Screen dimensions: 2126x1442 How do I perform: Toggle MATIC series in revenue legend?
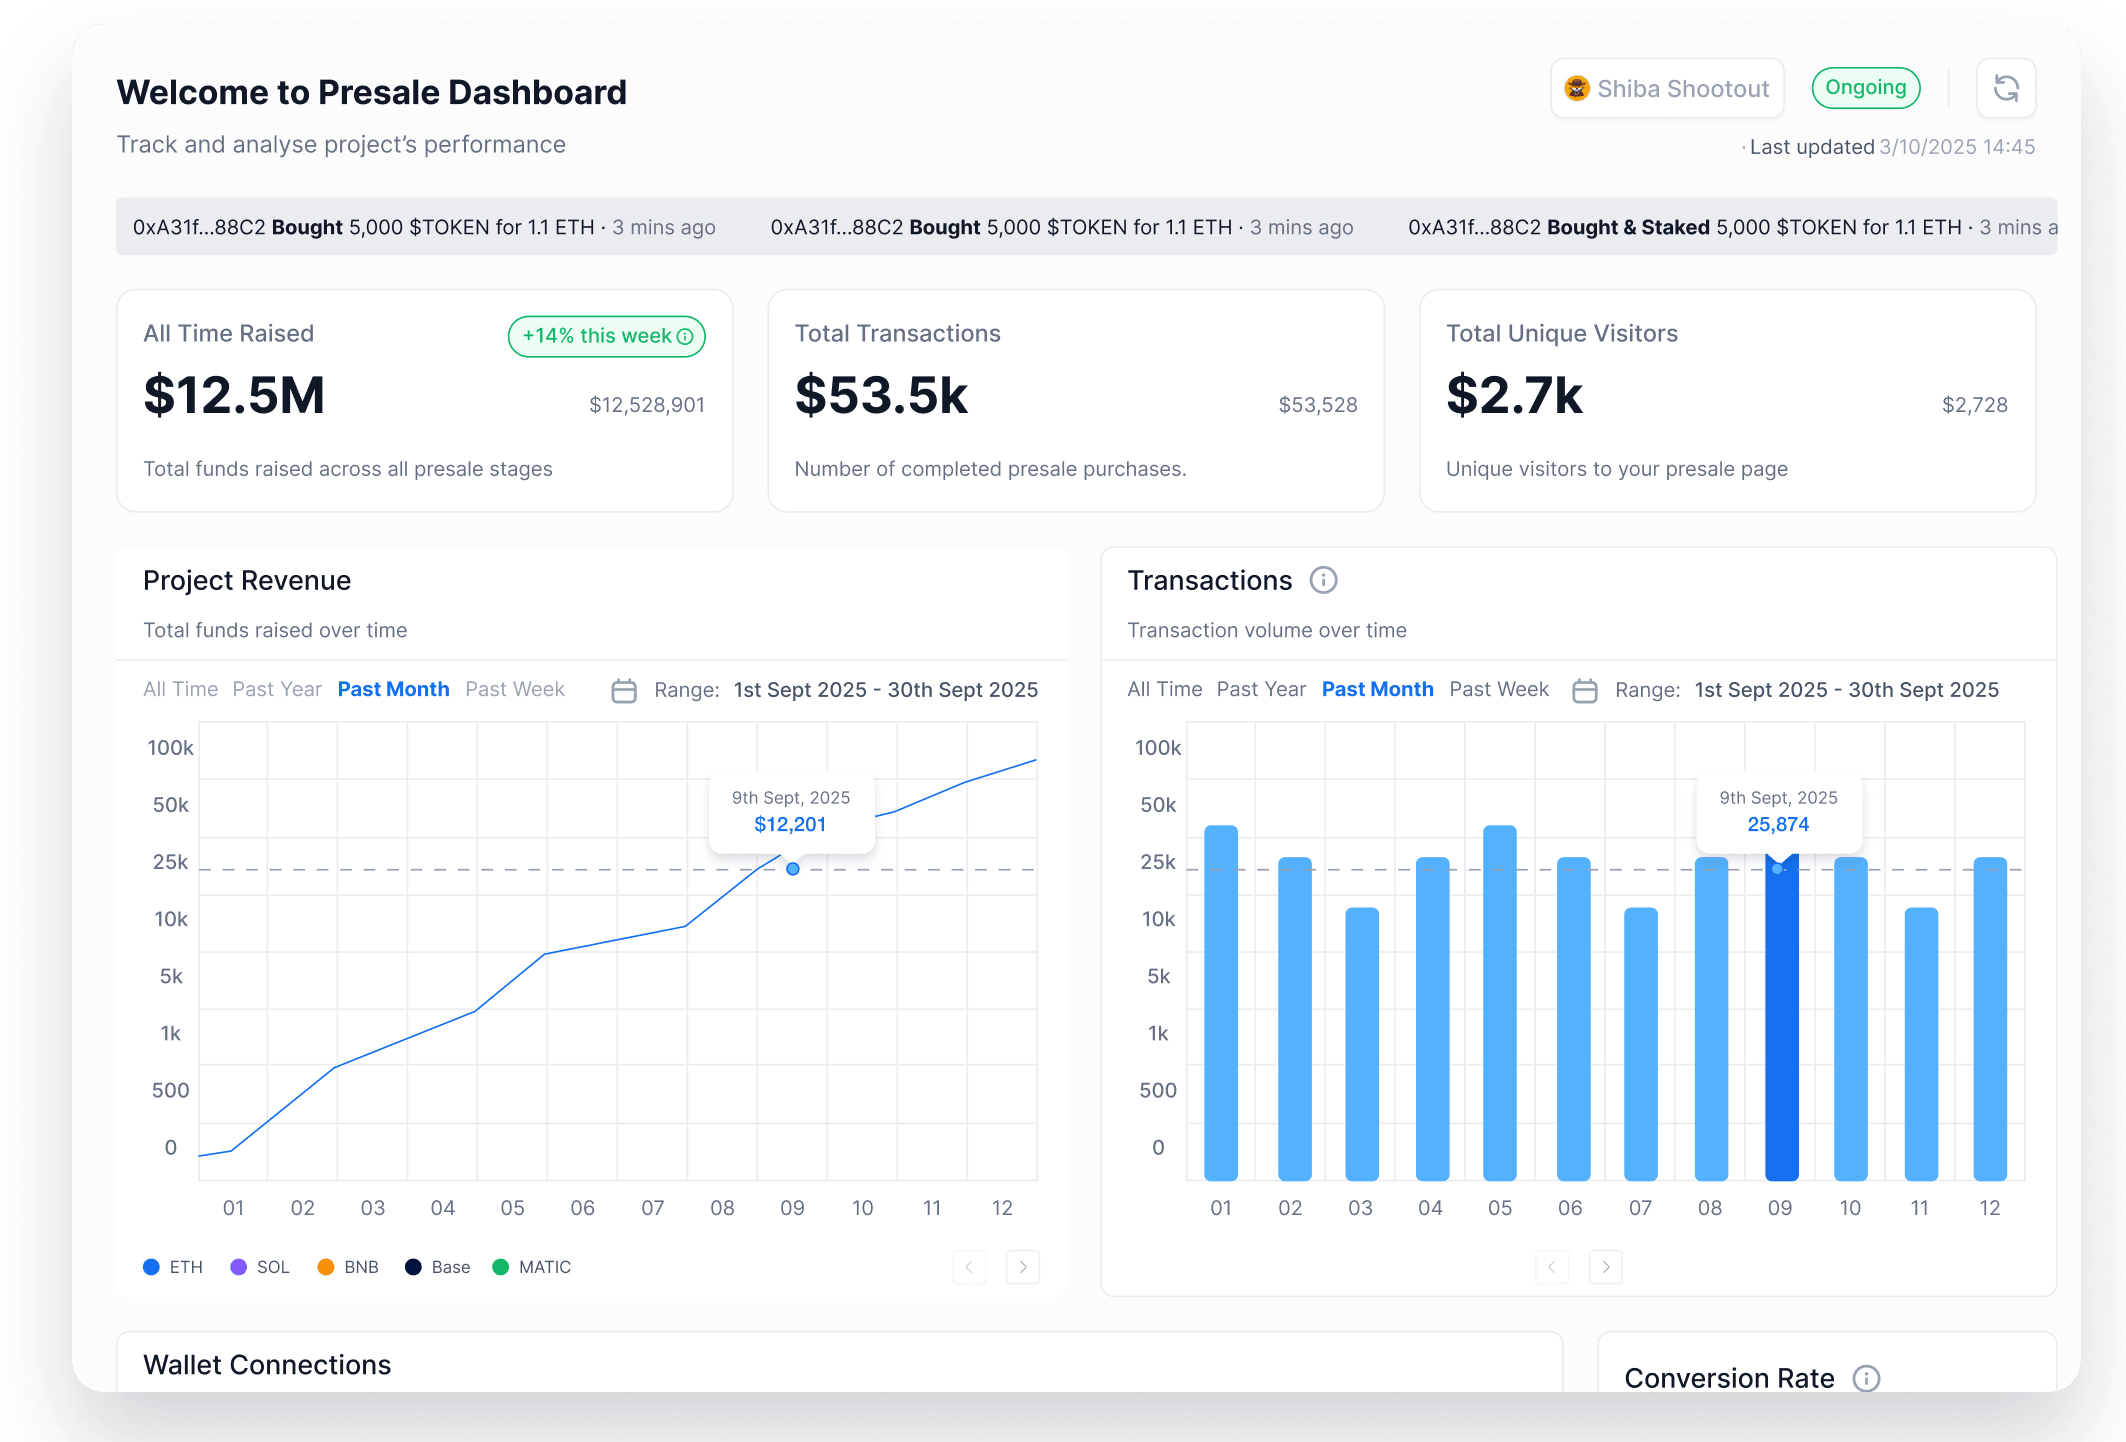coord(532,1267)
